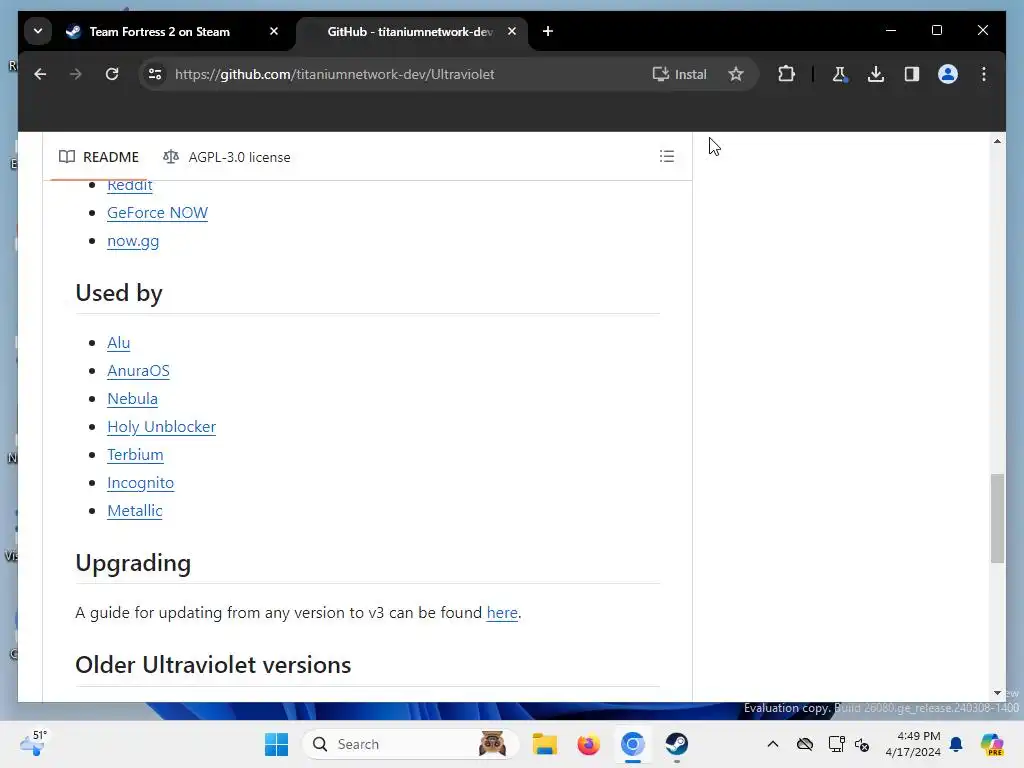Open the display network tray icon
This screenshot has width=1024, height=768.
pos(836,744)
